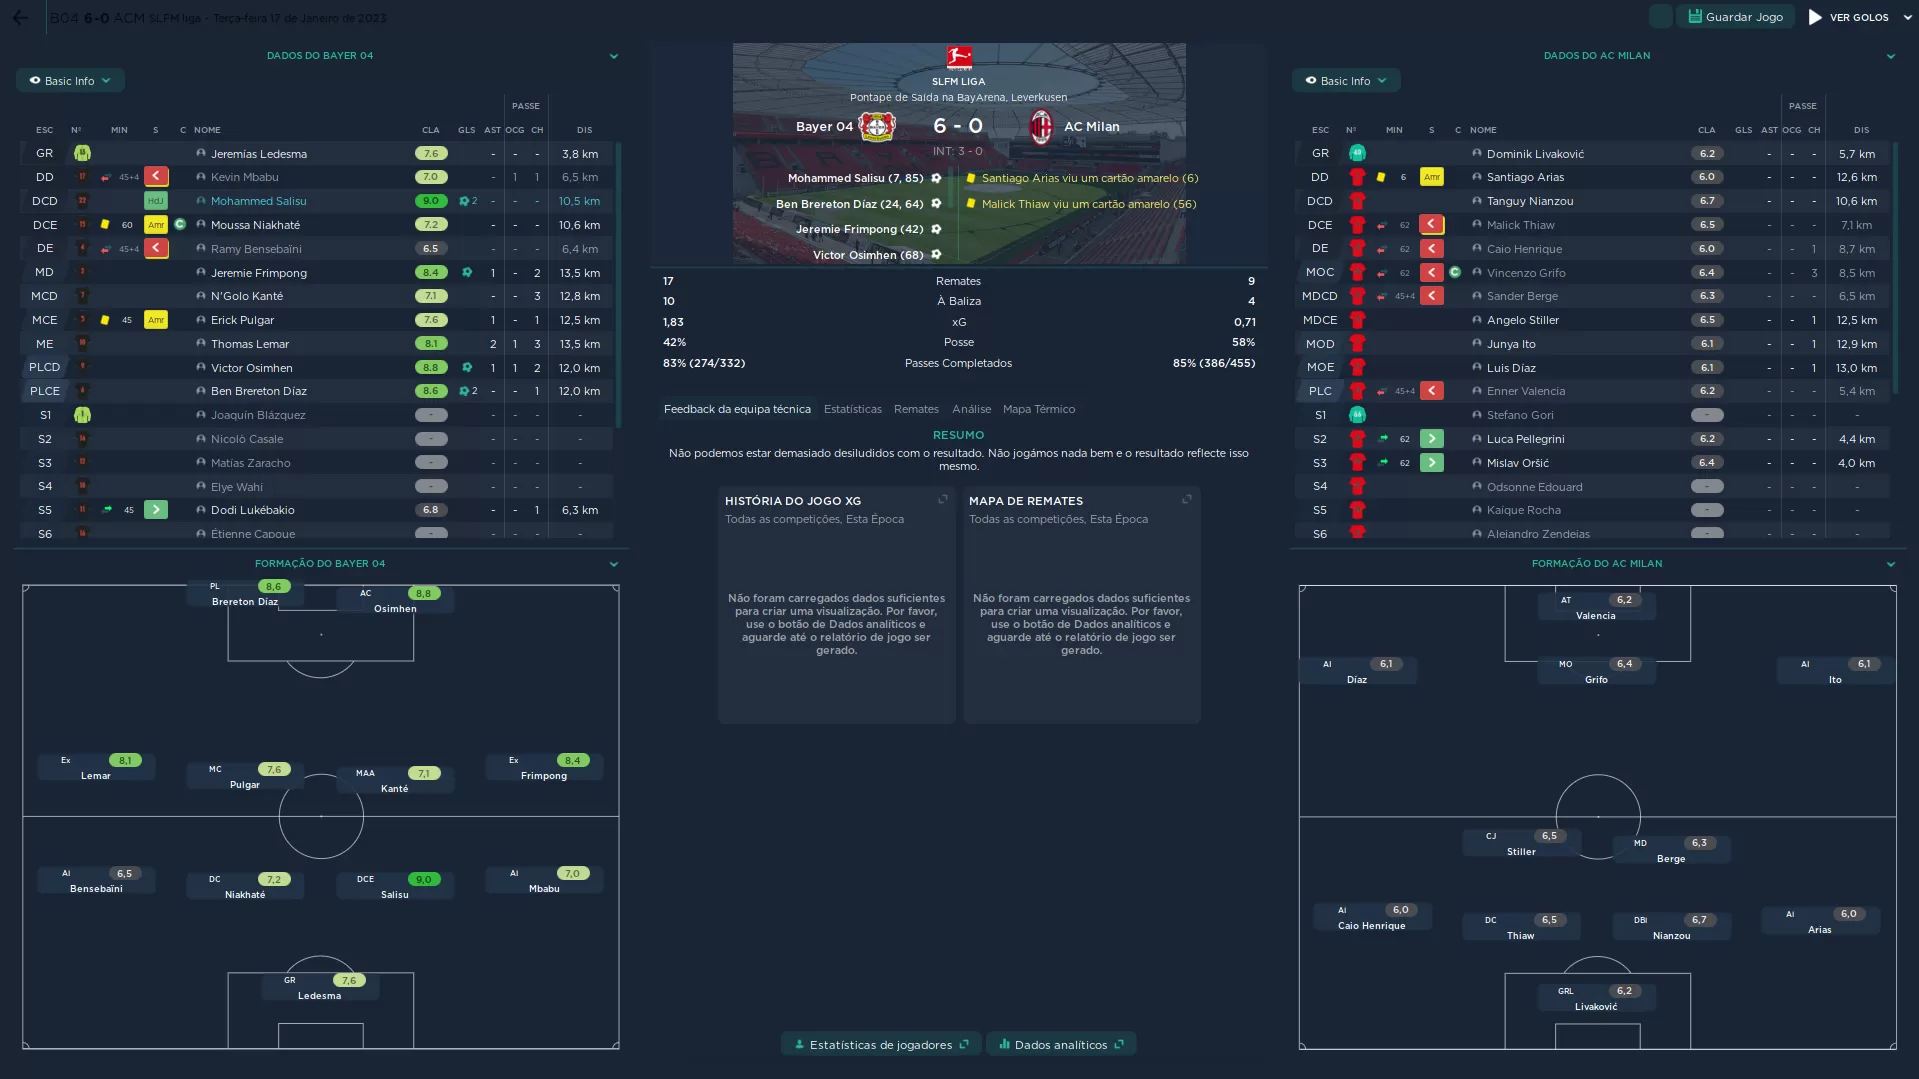Click Jeremie Frimpong (42) goal event
1919x1079 pixels.
point(860,229)
